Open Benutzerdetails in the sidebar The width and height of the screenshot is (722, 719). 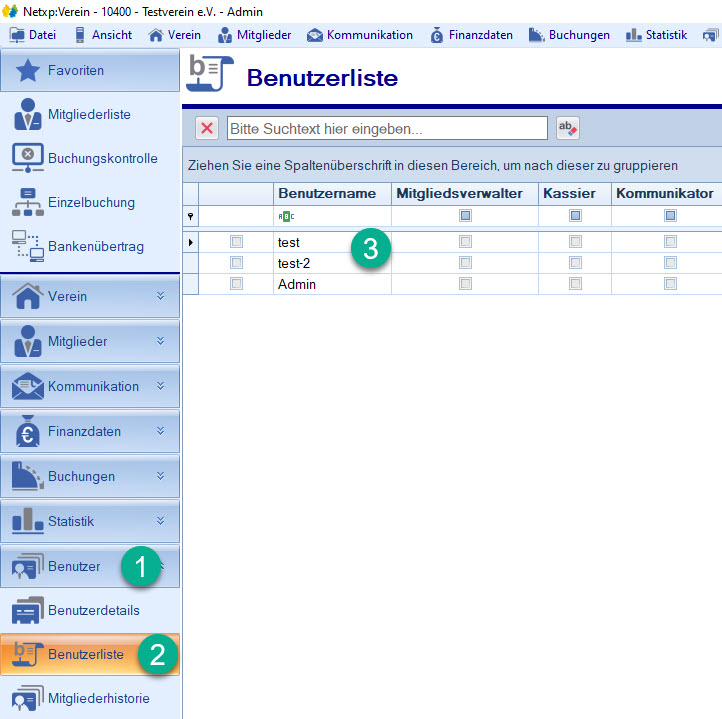point(93,610)
